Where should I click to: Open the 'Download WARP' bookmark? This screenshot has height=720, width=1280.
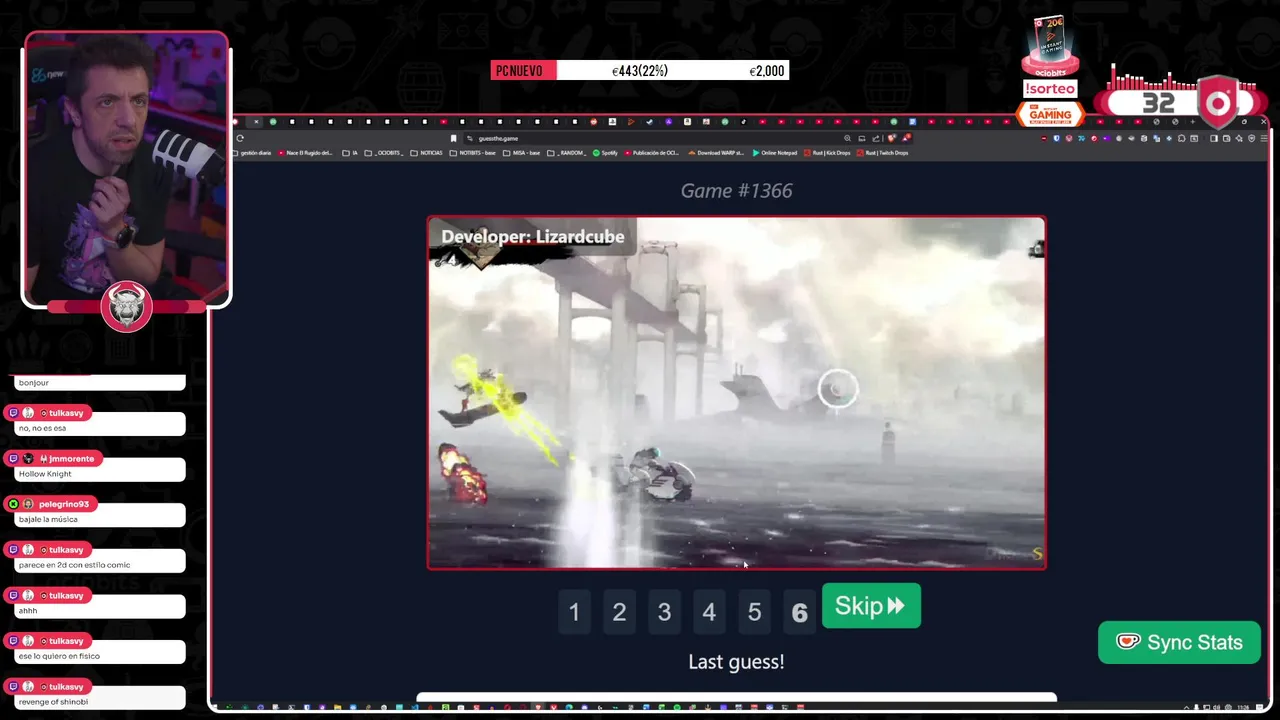(x=716, y=153)
